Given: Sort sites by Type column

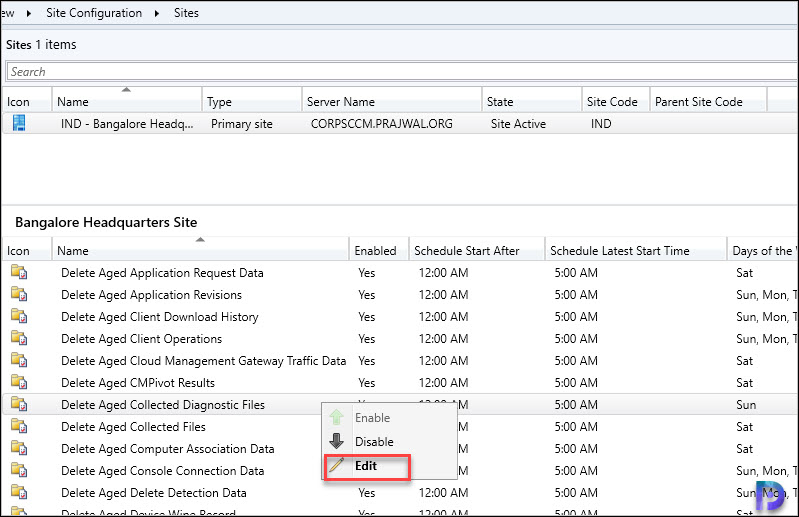Looking at the screenshot, I should [252, 101].
